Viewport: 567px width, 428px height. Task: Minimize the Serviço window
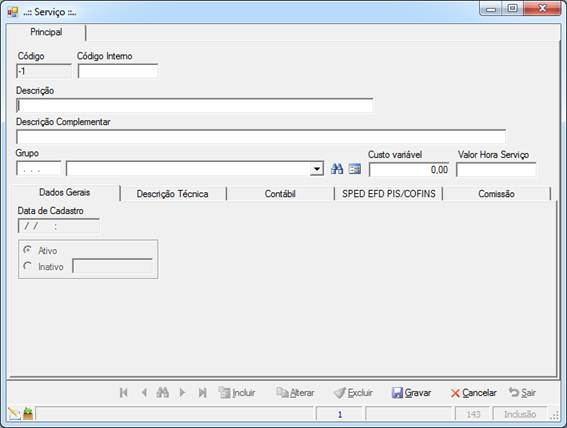tap(491, 9)
